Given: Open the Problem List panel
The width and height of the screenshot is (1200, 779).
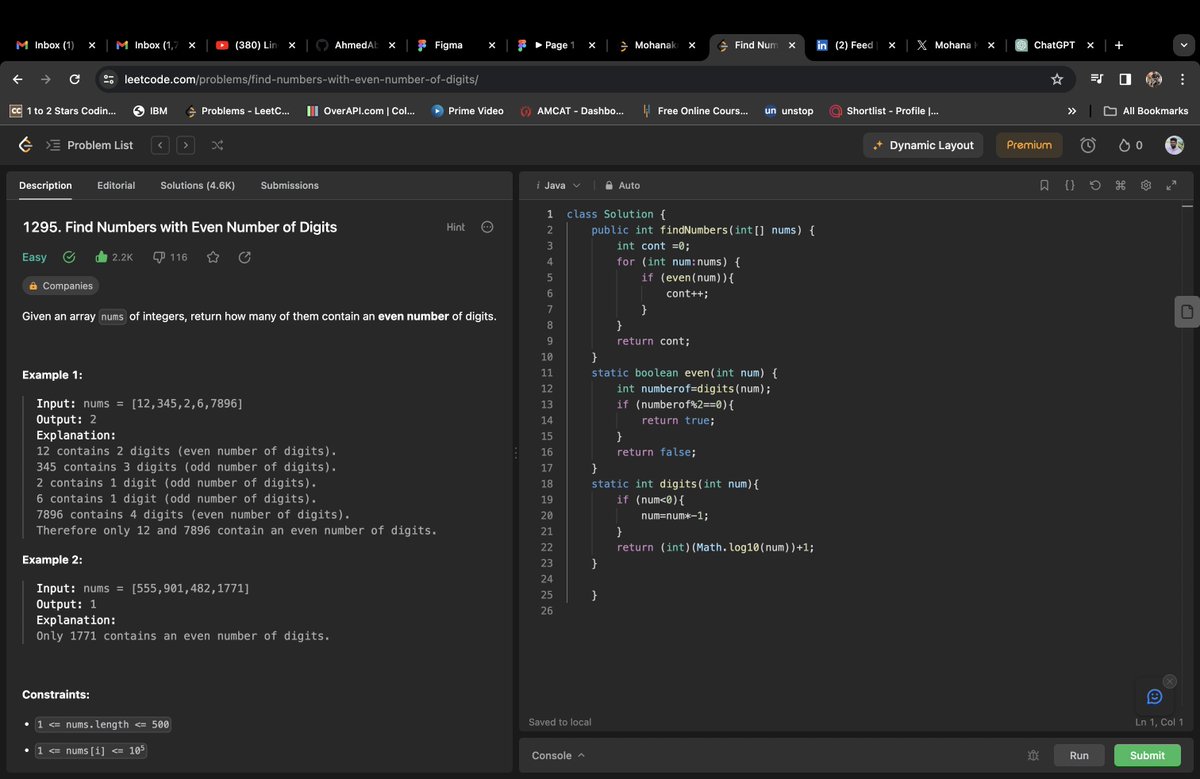Looking at the screenshot, I should pyautogui.click(x=90, y=145).
